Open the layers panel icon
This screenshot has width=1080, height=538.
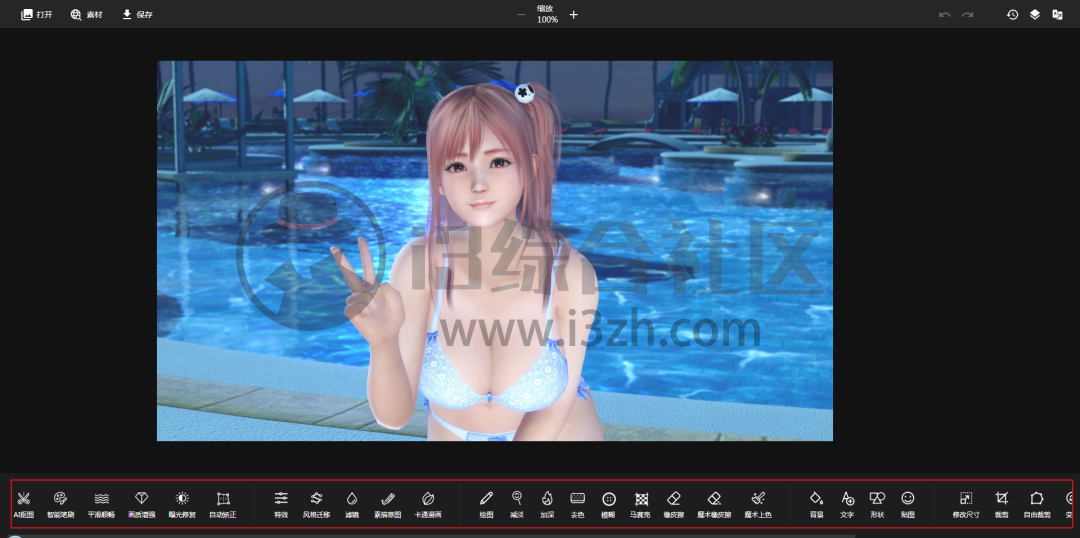[x=1035, y=14]
